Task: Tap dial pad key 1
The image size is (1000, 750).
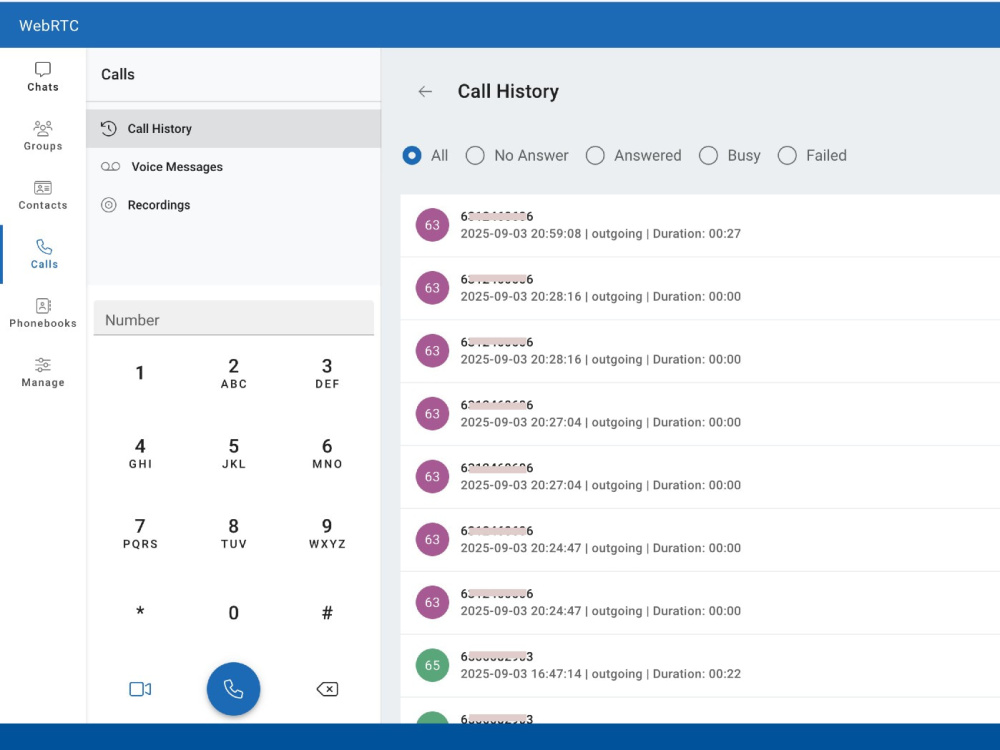Action: point(140,373)
